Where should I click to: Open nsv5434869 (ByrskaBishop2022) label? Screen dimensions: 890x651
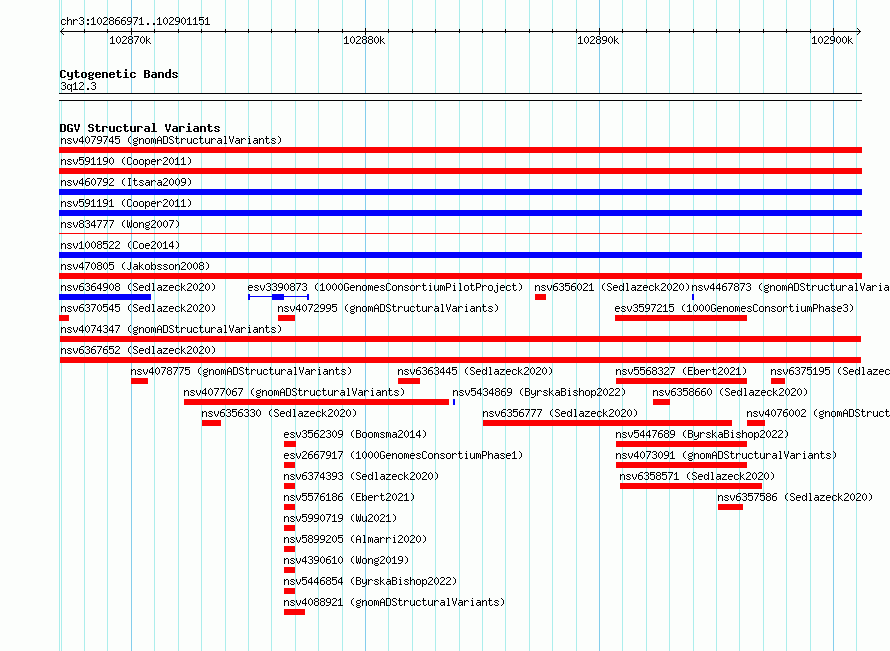(x=539, y=392)
